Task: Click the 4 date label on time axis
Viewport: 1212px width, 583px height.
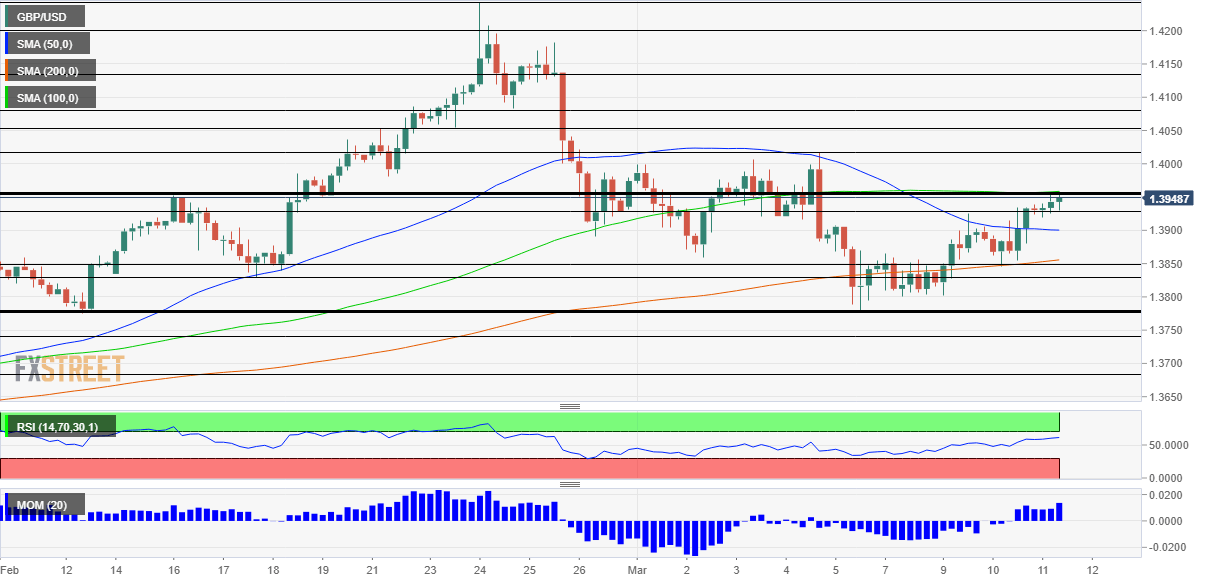Action: 786,569
